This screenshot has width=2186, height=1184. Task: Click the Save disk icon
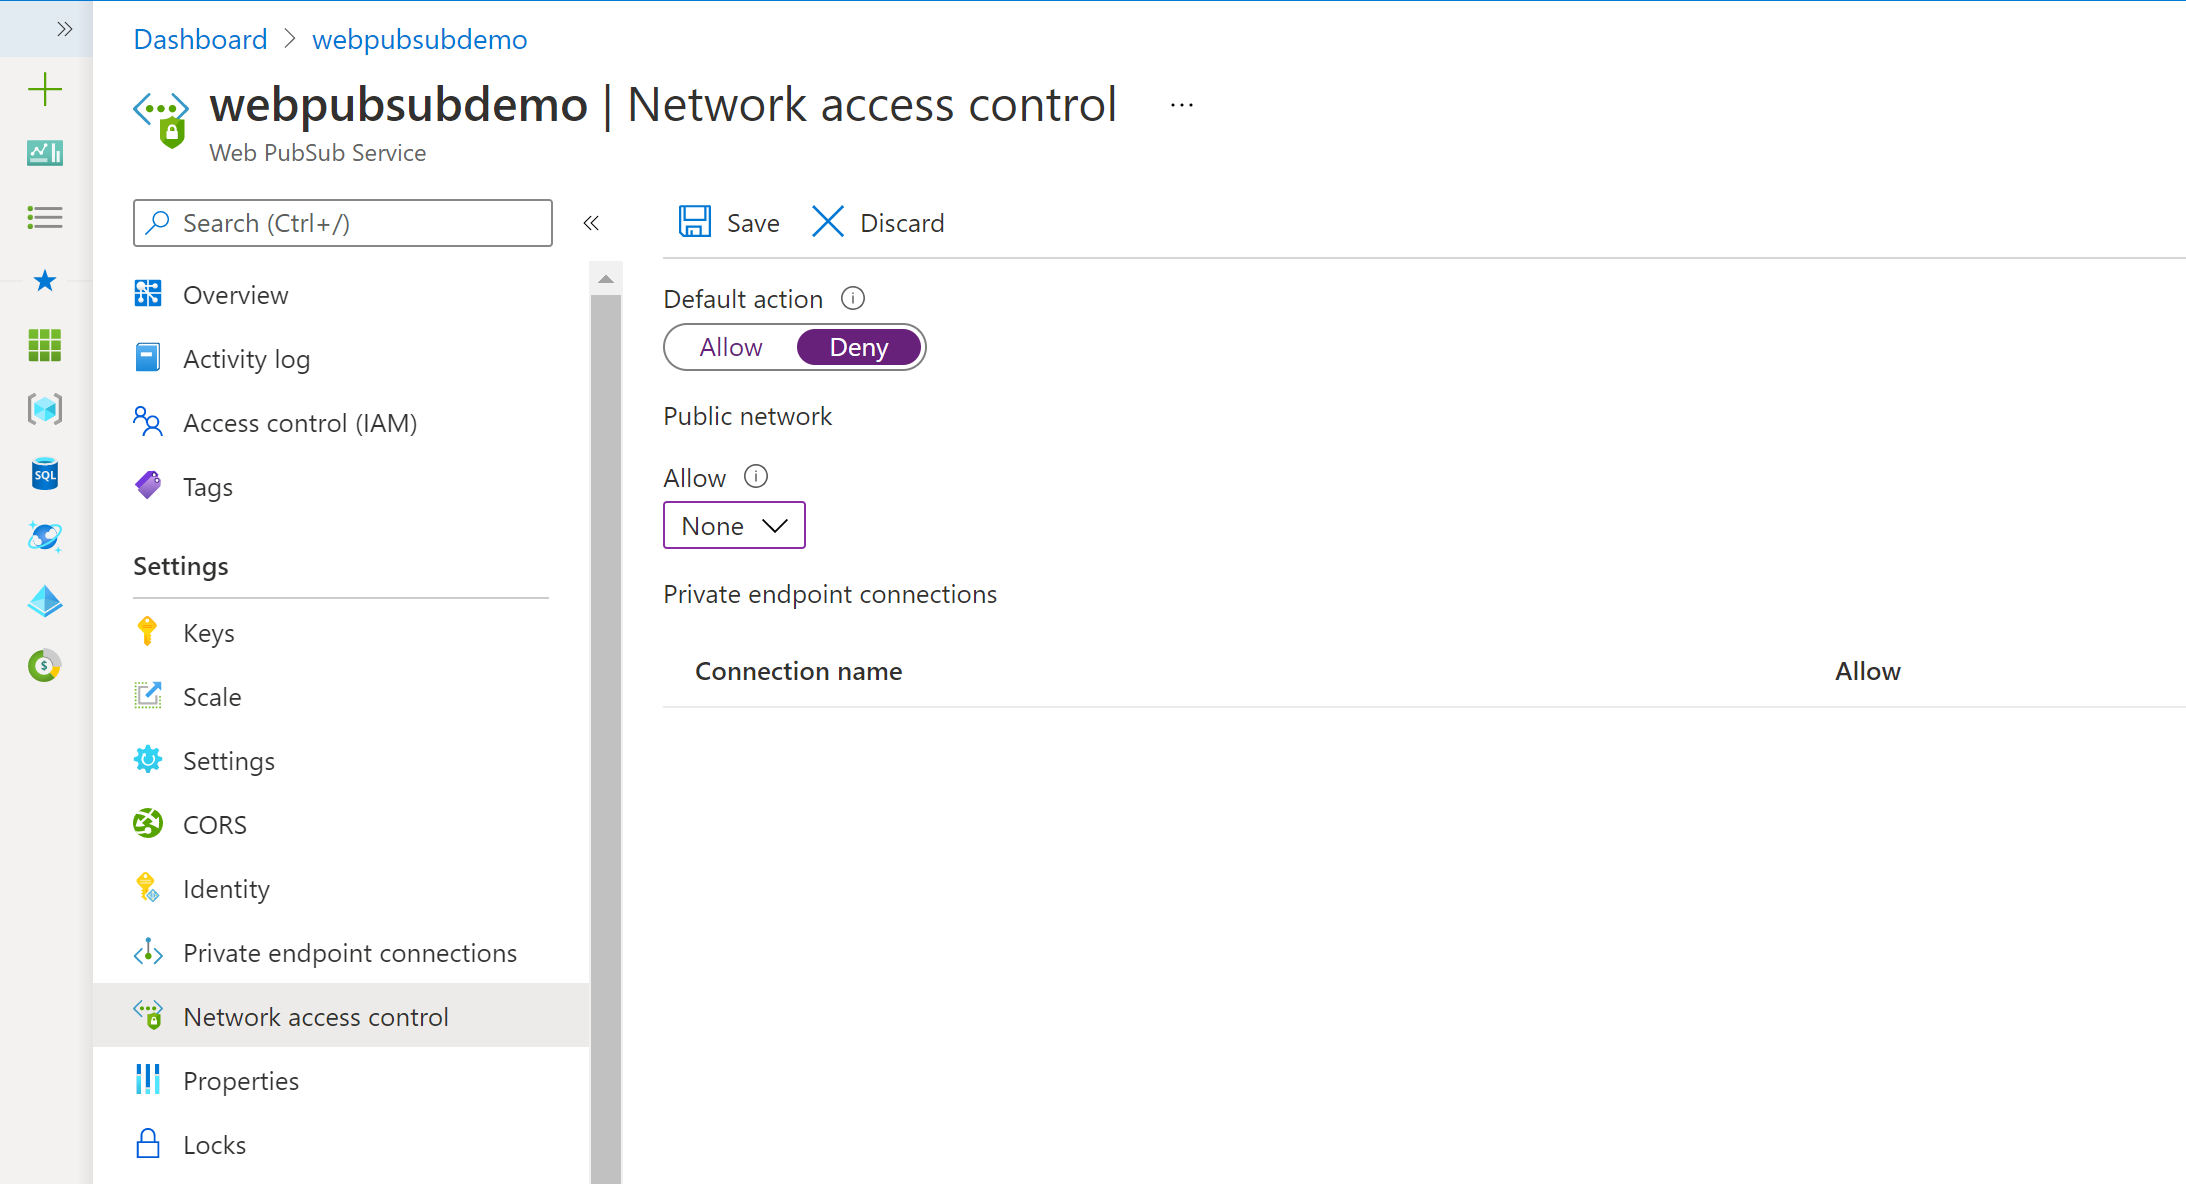[694, 222]
